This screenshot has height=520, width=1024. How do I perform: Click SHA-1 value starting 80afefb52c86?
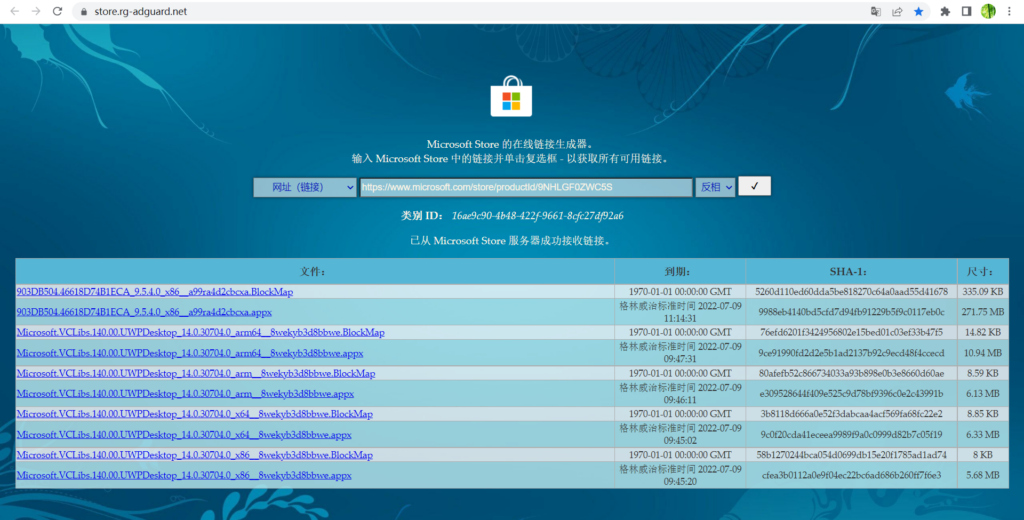click(852, 374)
